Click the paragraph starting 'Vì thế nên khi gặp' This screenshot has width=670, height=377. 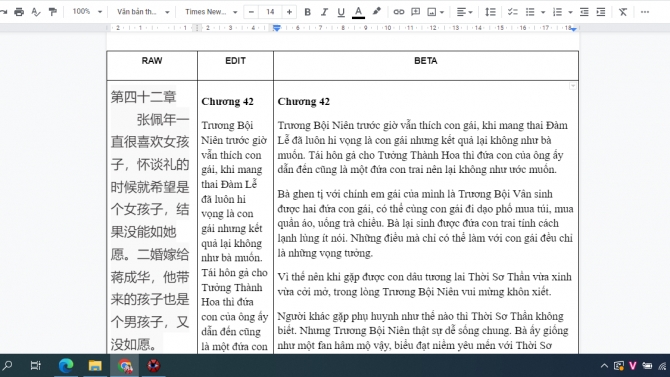[x=424, y=284]
